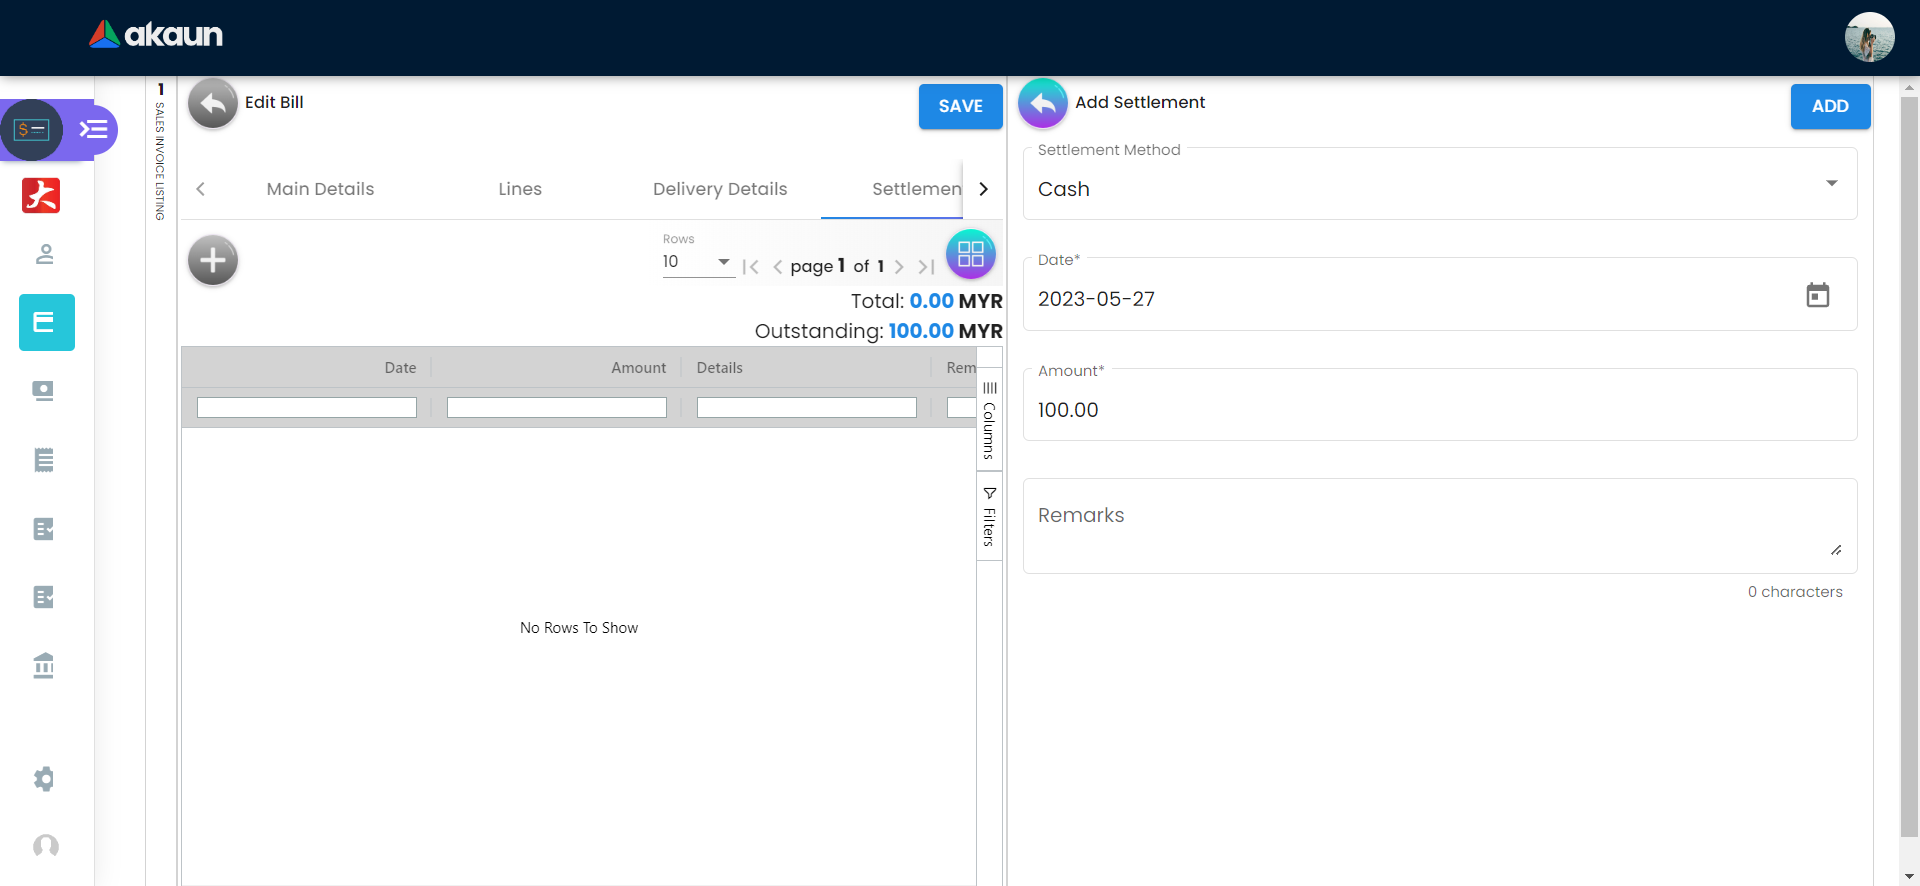
Task: Expand the Filters side panel
Action: (x=989, y=516)
